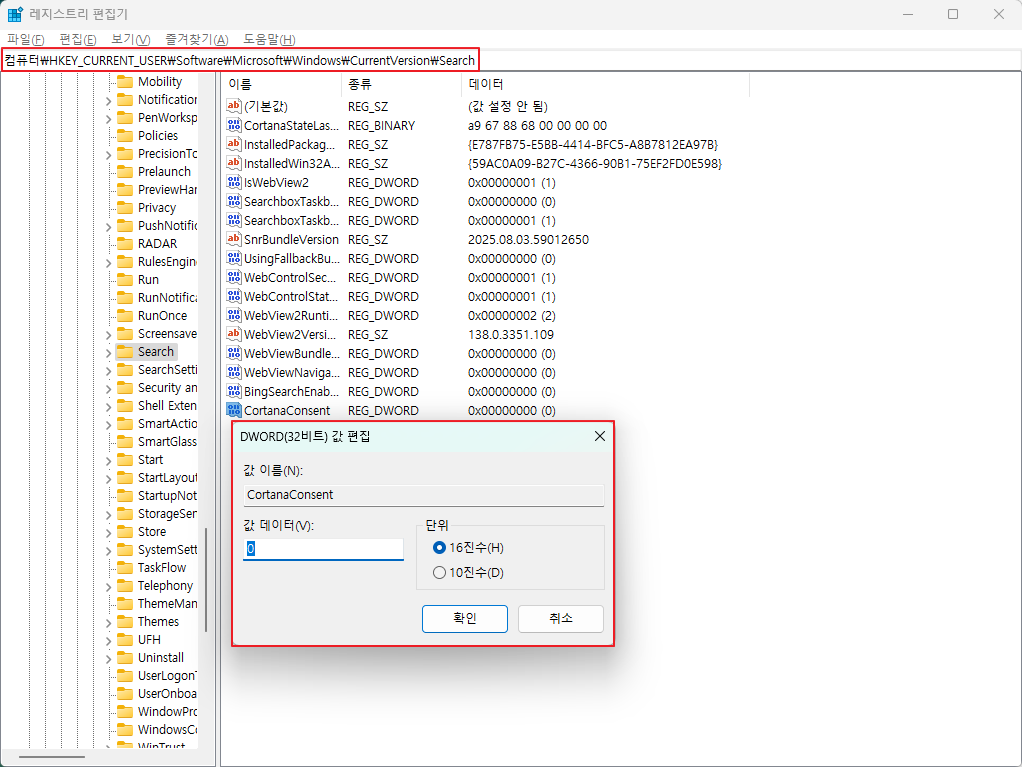1022x767 pixels.
Task: Click the Mobility folder icon
Action: click(125, 82)
